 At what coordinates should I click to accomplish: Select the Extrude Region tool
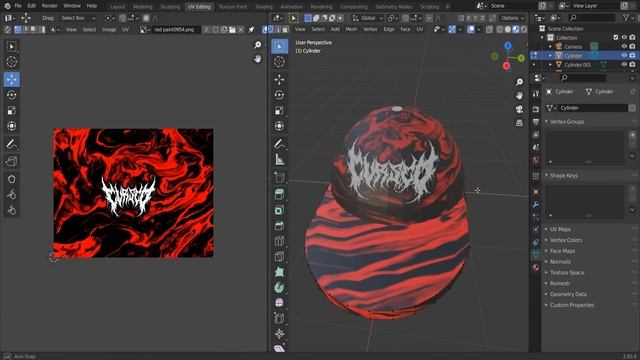pyautogui.click(x=279, y=194)
